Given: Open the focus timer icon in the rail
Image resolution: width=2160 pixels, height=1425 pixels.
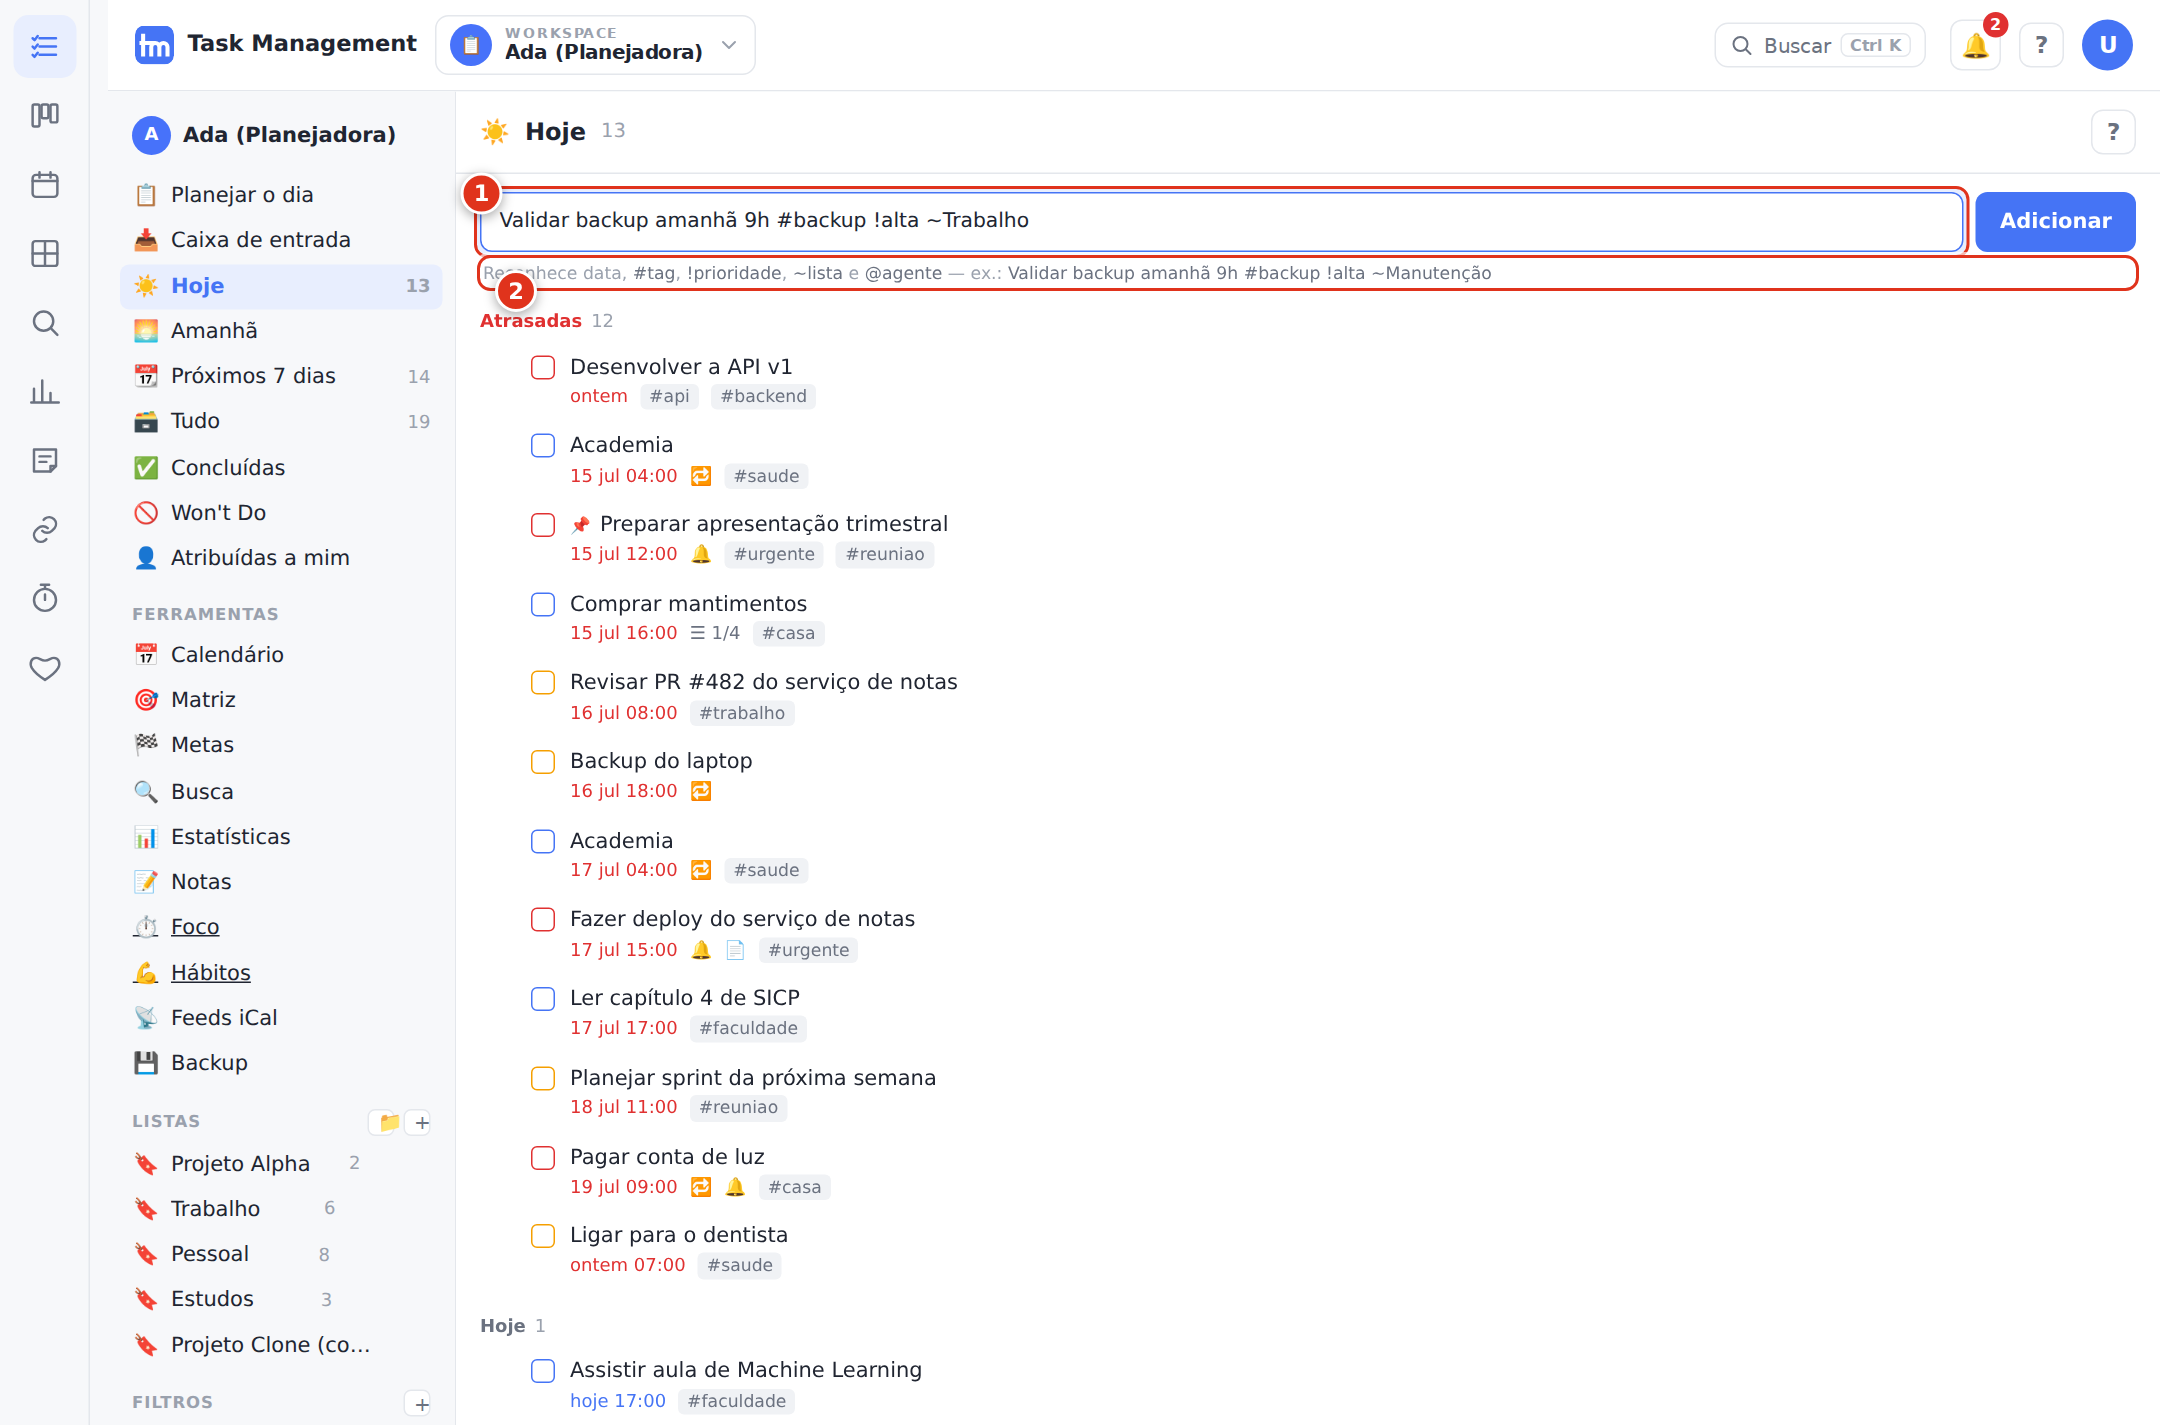Looking at the screenshot, I should 45,599.
